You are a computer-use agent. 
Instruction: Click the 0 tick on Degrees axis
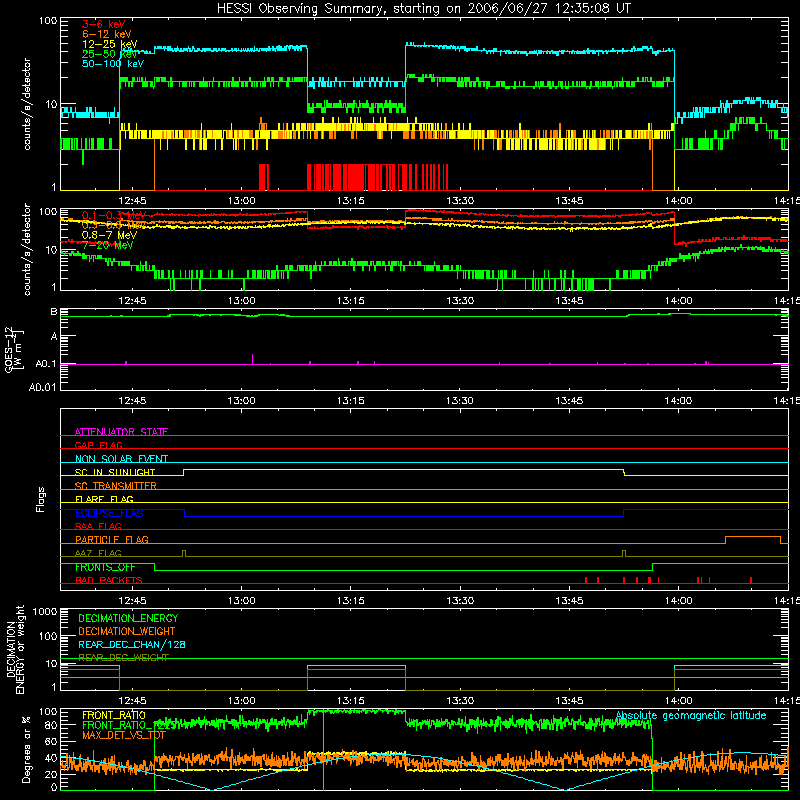tap(54, 788)
